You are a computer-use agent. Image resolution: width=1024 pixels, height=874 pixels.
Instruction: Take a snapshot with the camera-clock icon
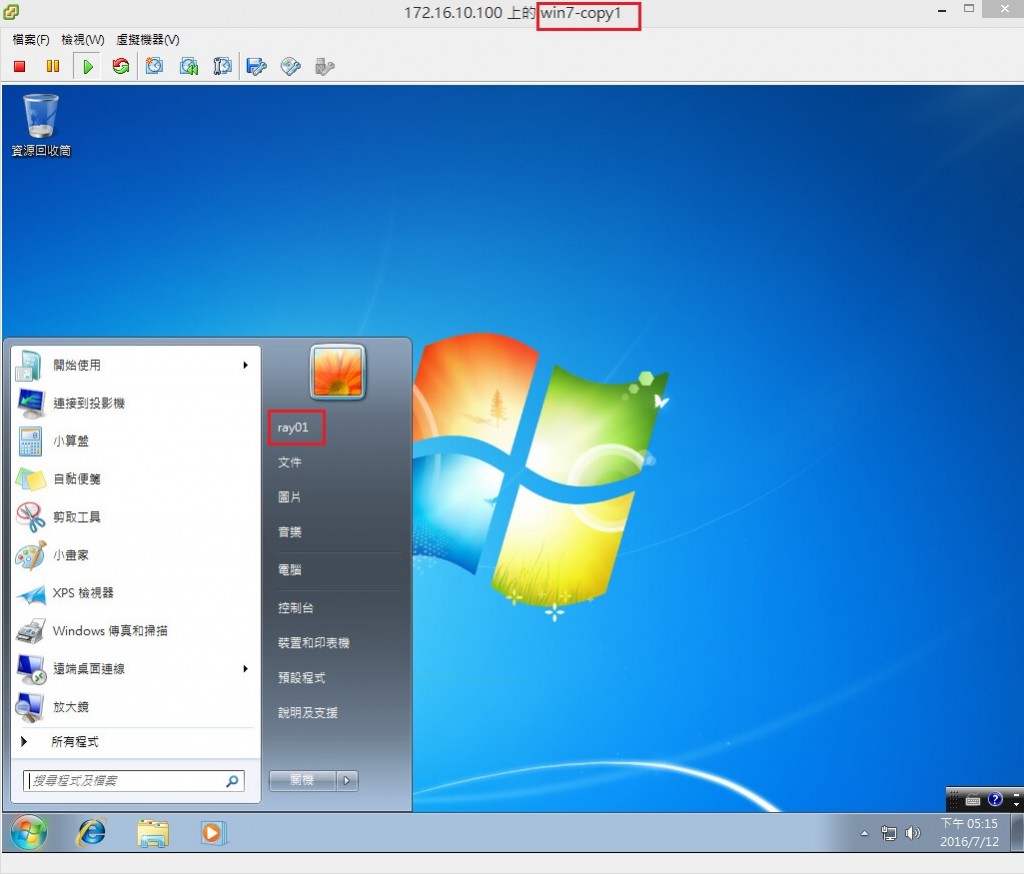pyautogui.click(x=154, y=66)
